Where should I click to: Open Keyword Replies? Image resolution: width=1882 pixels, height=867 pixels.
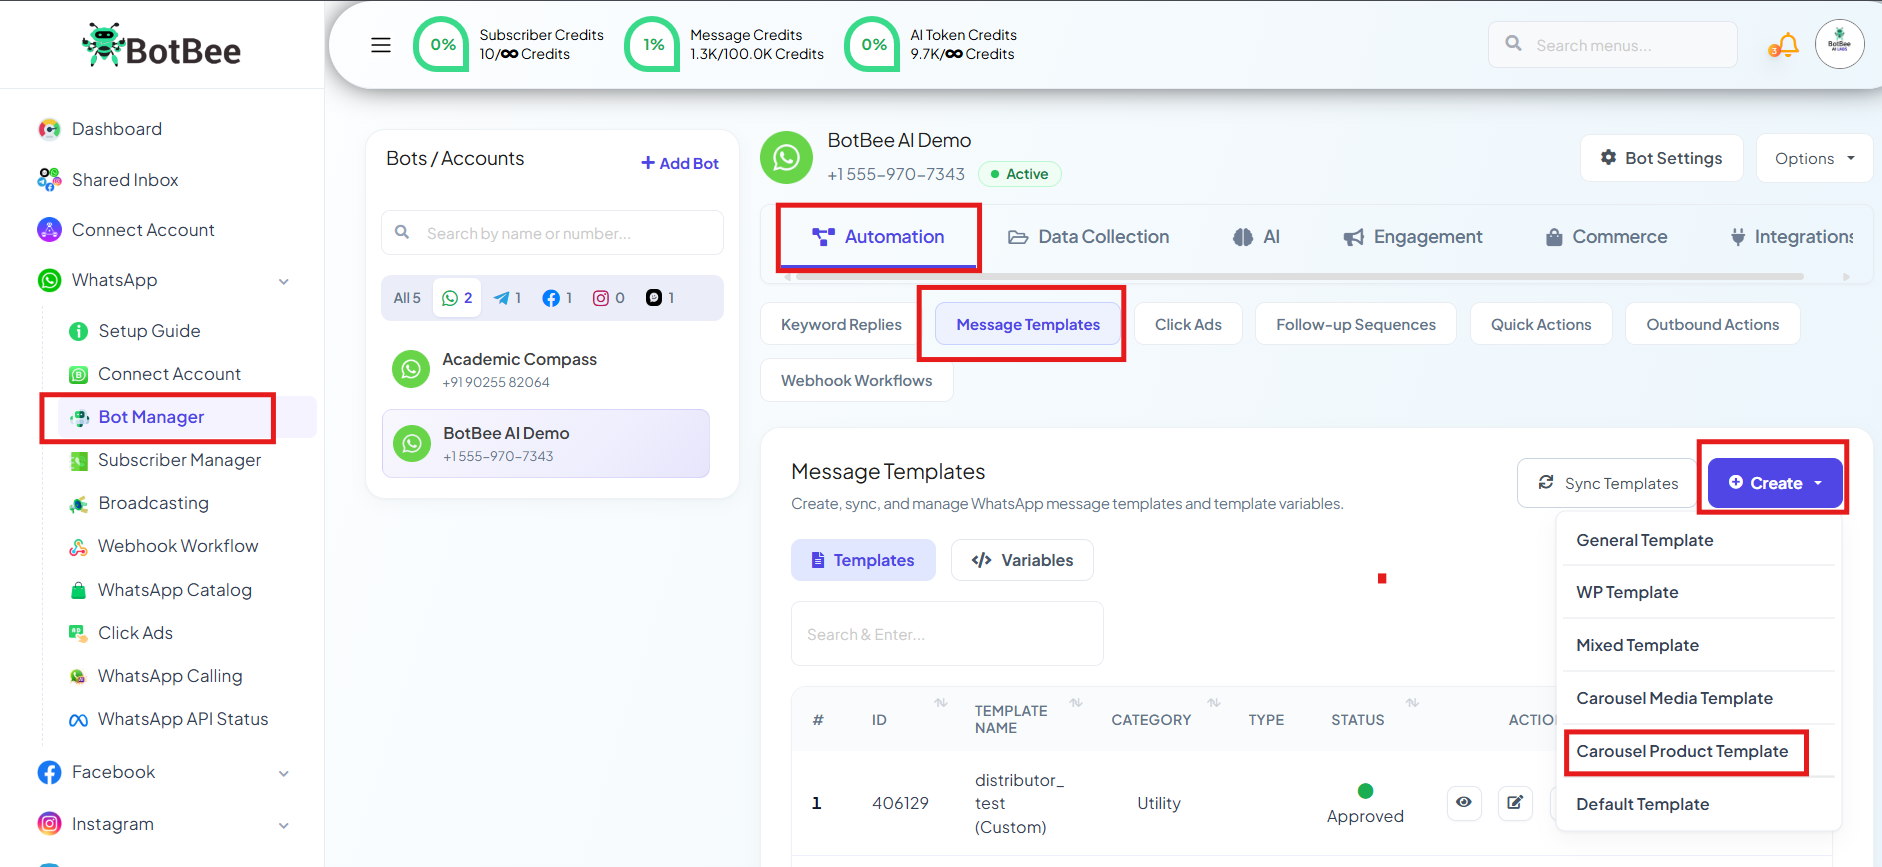click(x=841, y=324)
